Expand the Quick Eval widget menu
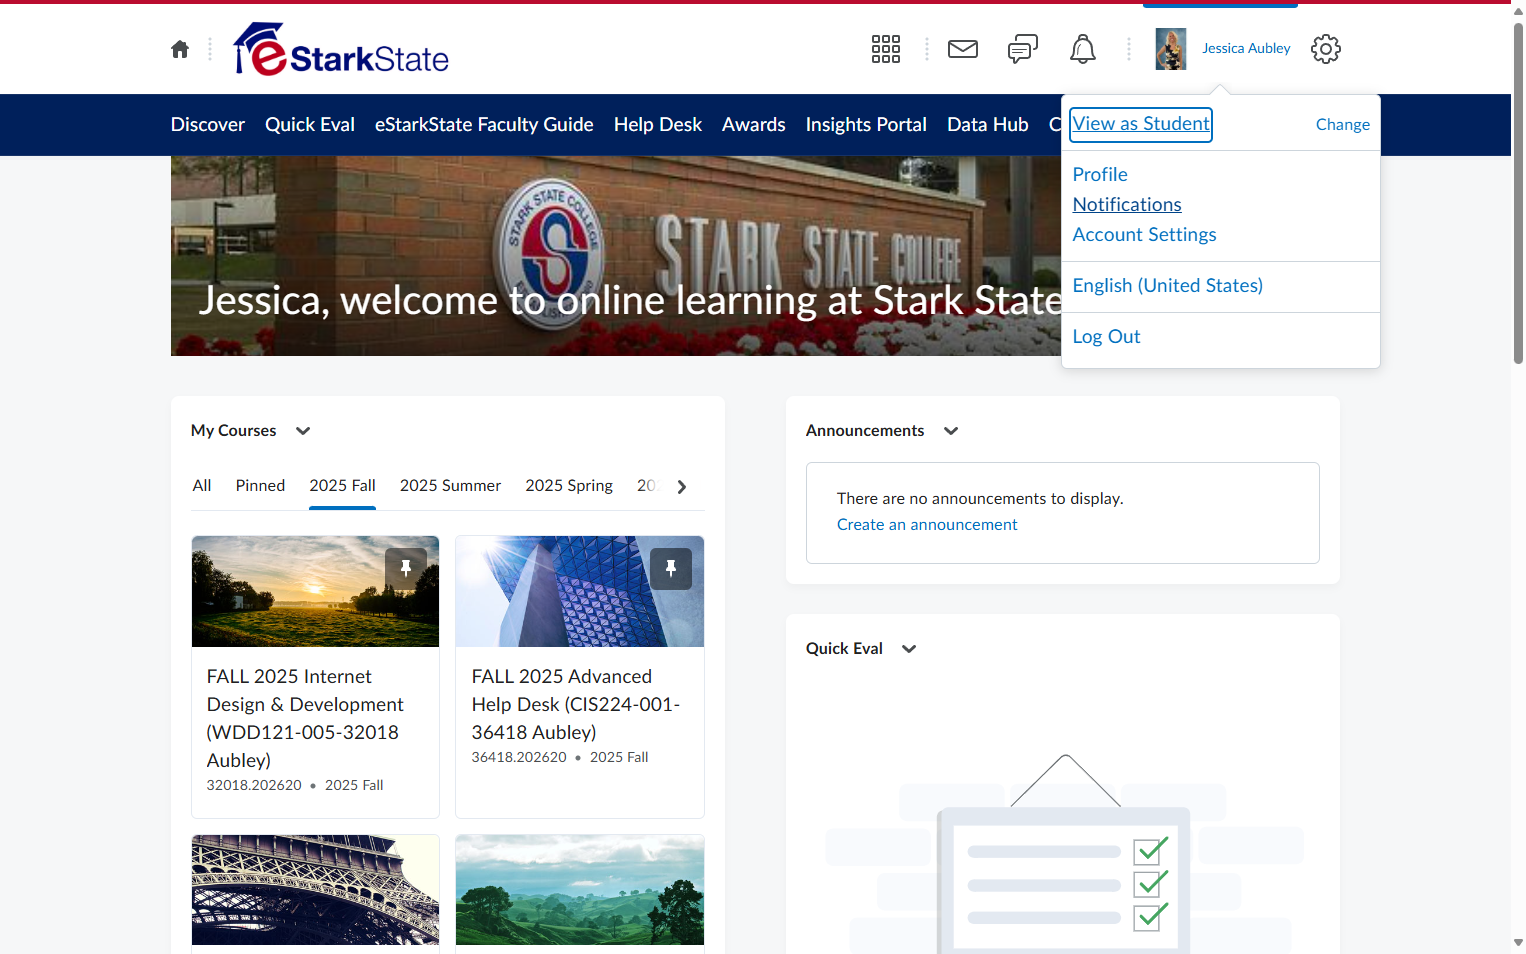Image resolution: width=1526 pixels, height=954 pixels. [x=909, y=649]
